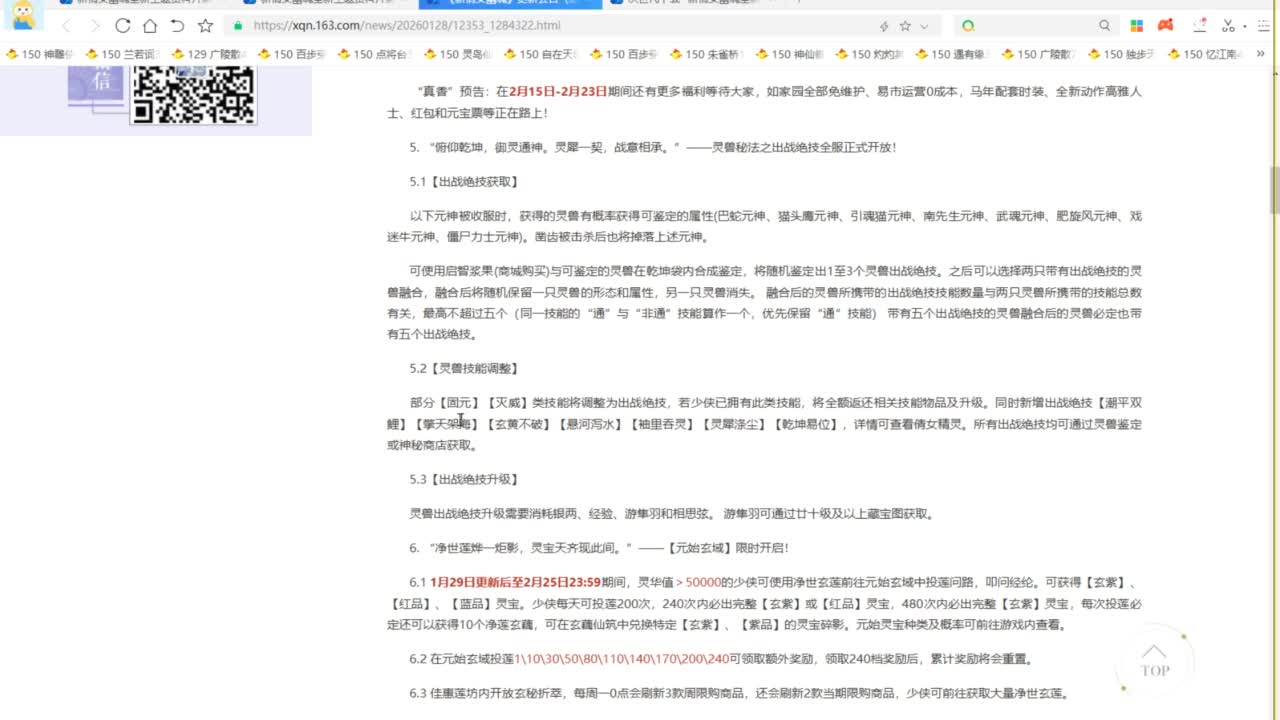The width and height of the screenshot is (1280, 720).
Task: Click the lightning speed-mode icon in address bar
Action: (x=883, y=26)
